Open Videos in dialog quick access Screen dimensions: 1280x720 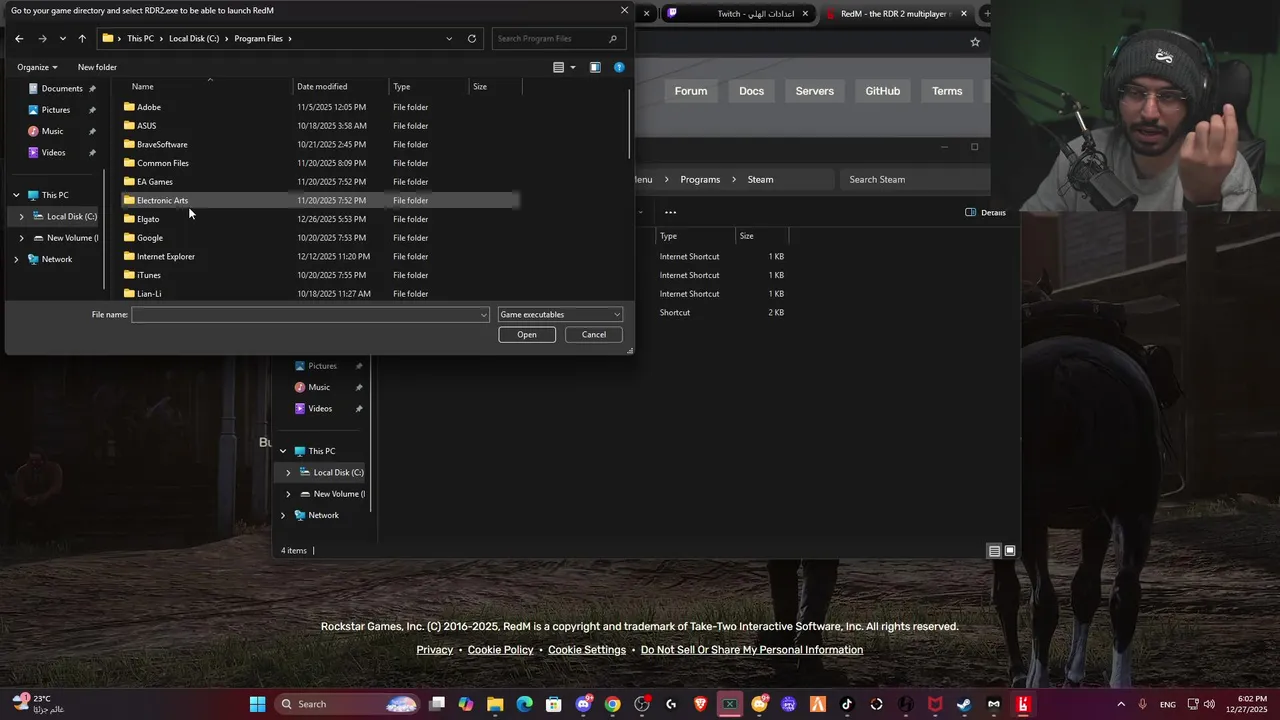pos(53,153)
